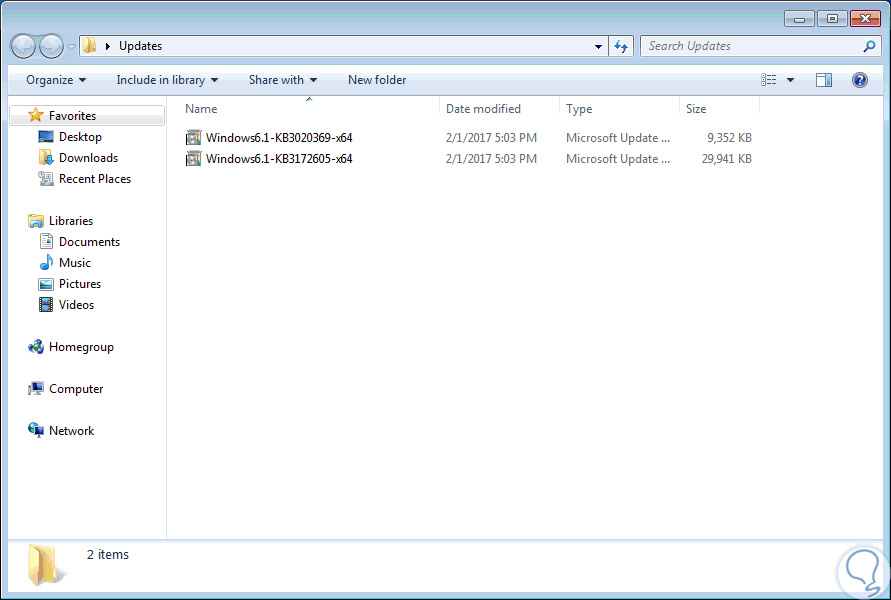Select Homegroup in the navigation pane

[x=81, y=347]
